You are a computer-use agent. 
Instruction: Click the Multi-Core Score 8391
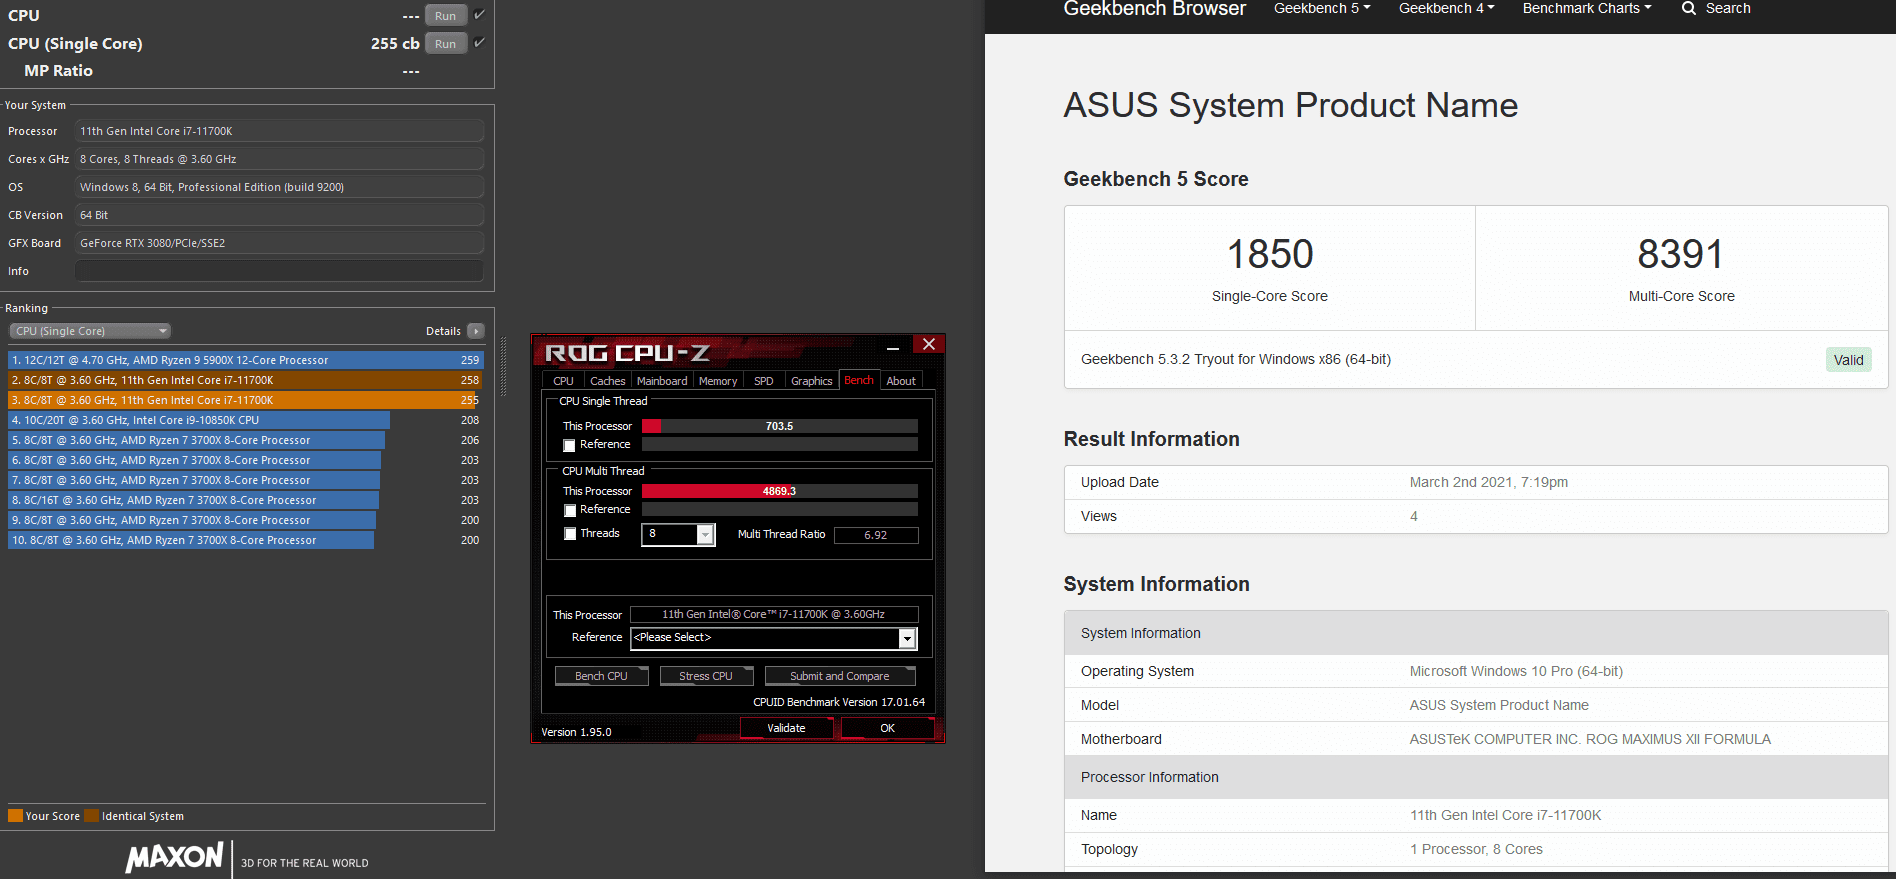[1681, 254]
